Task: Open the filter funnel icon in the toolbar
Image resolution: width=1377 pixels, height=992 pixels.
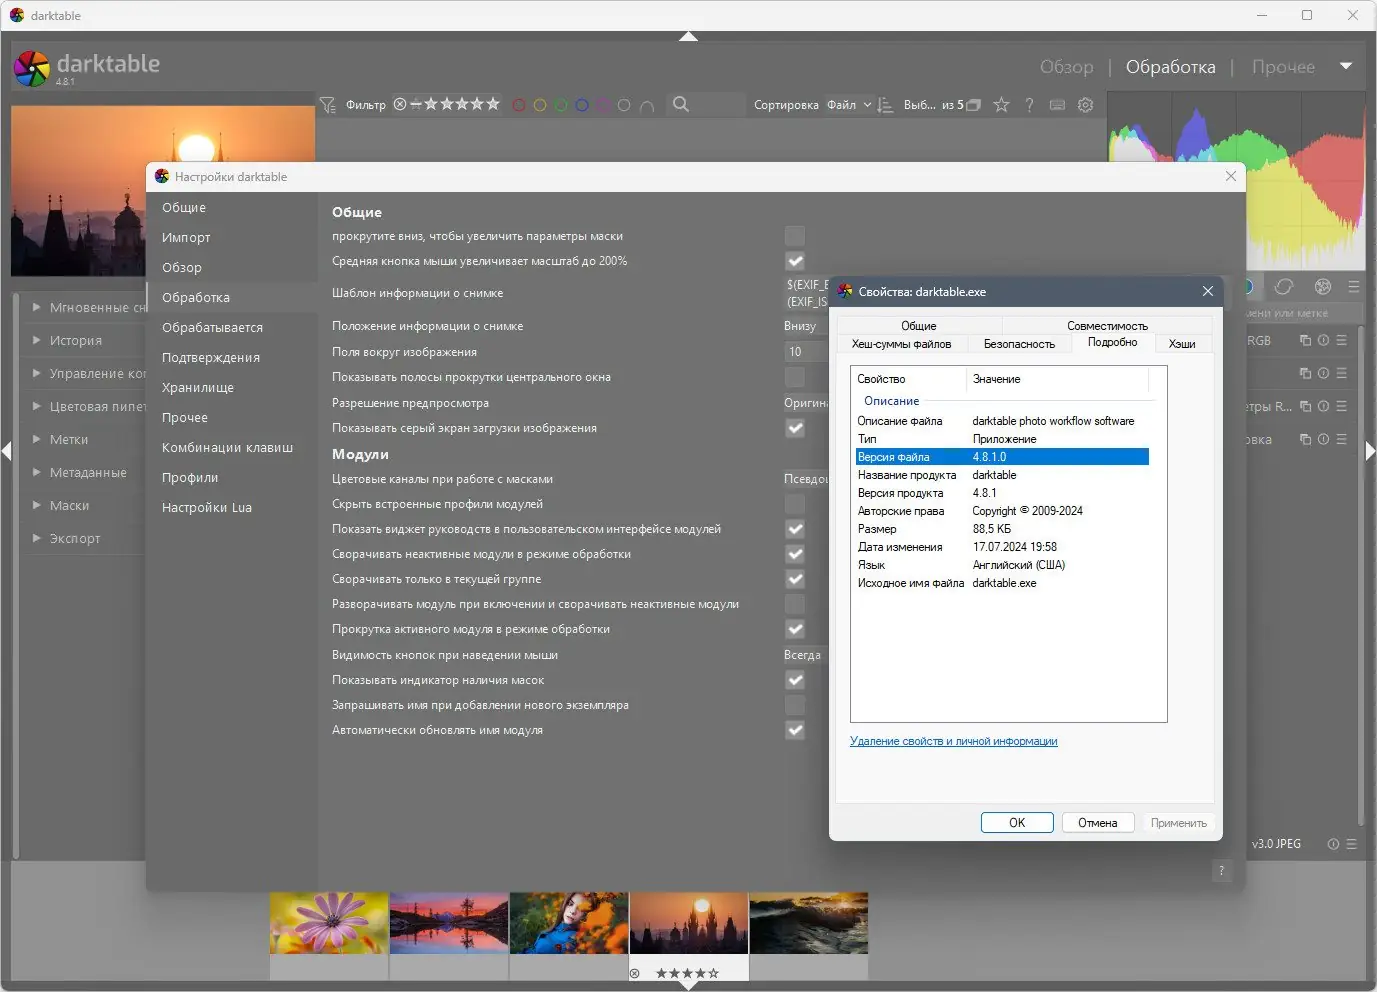Action: click(327, 104)
